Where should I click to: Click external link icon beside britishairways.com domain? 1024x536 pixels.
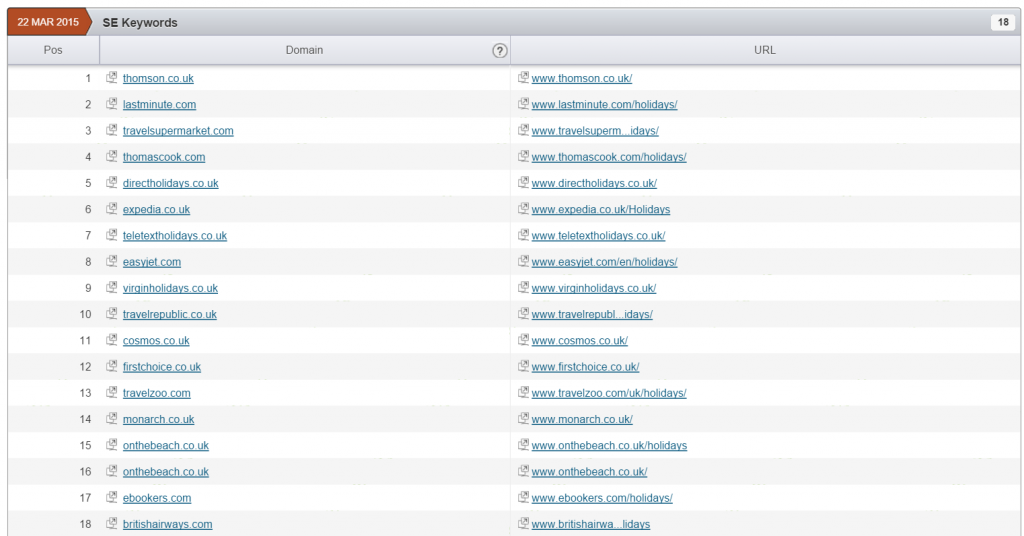click(112, 524)
